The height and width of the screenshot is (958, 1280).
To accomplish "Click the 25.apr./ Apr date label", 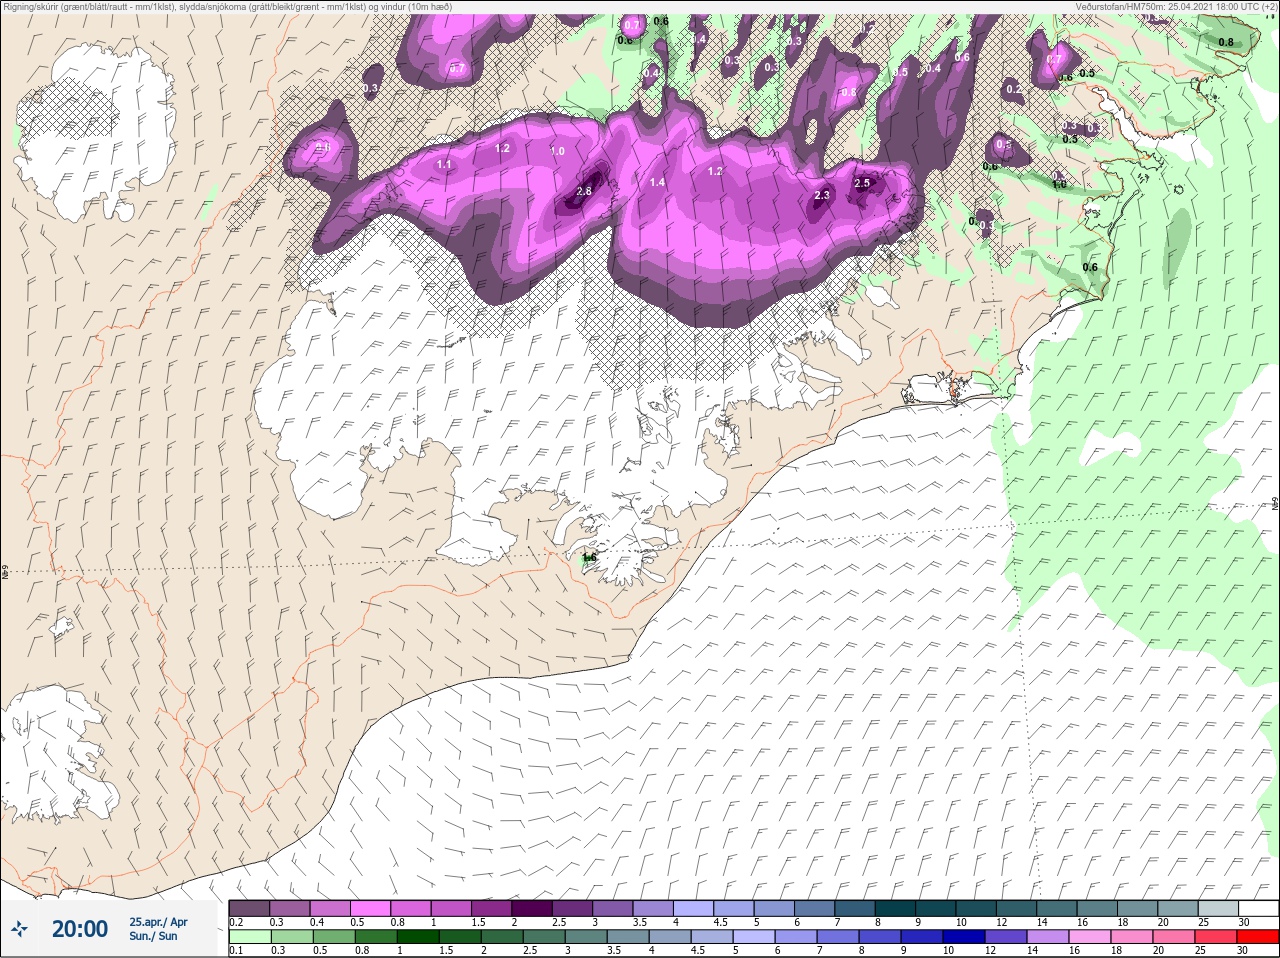I will tap(158, 922).
